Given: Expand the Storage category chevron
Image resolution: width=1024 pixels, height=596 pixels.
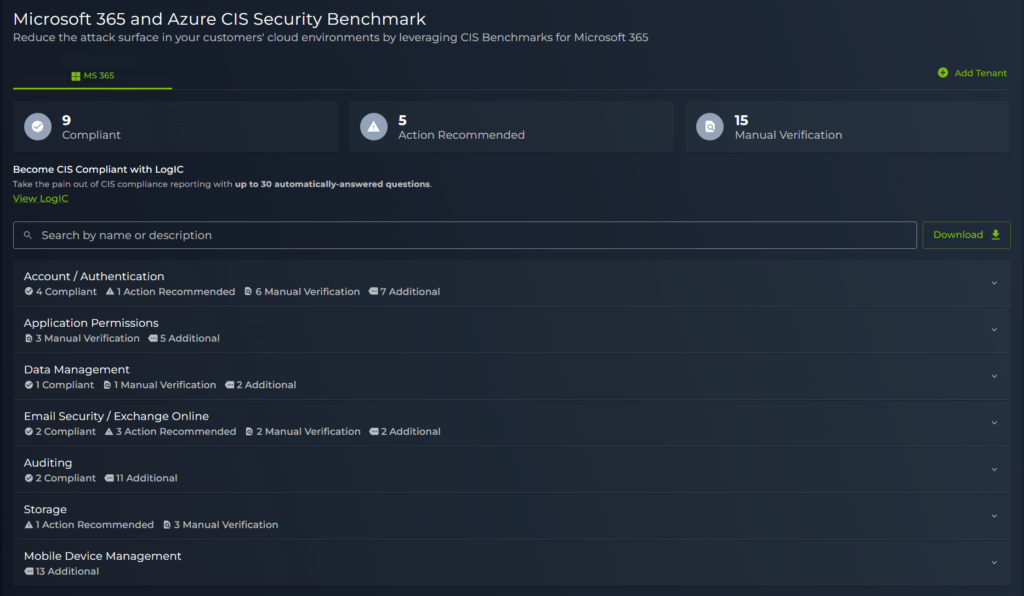Looking at the screenshot, I should coord(994,516).
